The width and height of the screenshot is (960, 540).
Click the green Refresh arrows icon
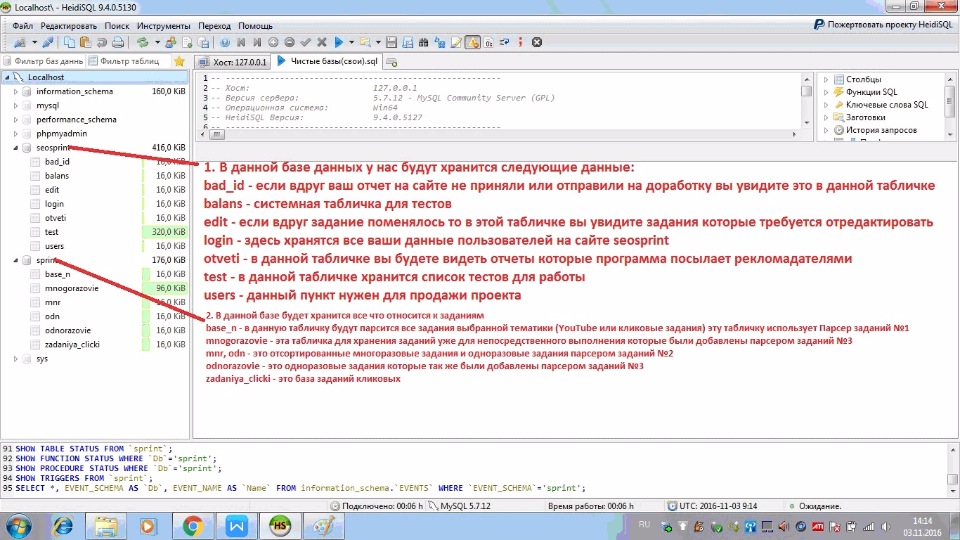(143, 42)
